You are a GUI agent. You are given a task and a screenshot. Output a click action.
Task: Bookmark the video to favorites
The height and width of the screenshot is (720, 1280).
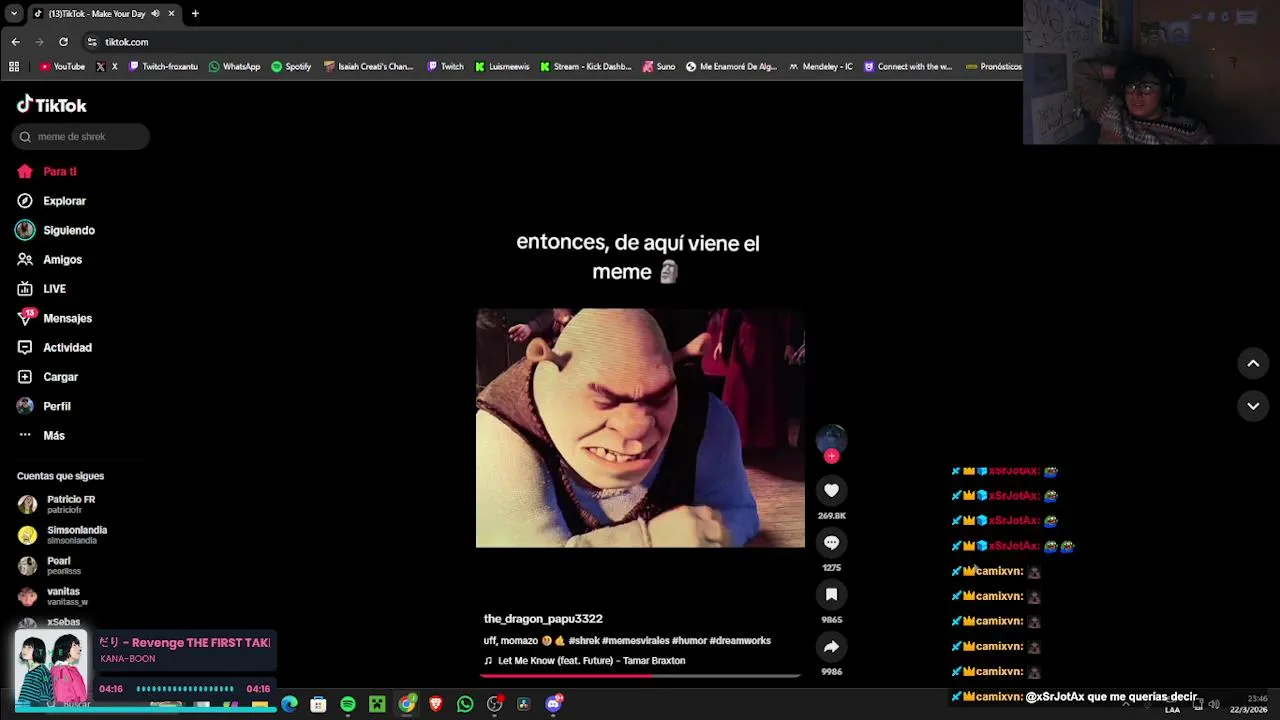tap(831, 594)
